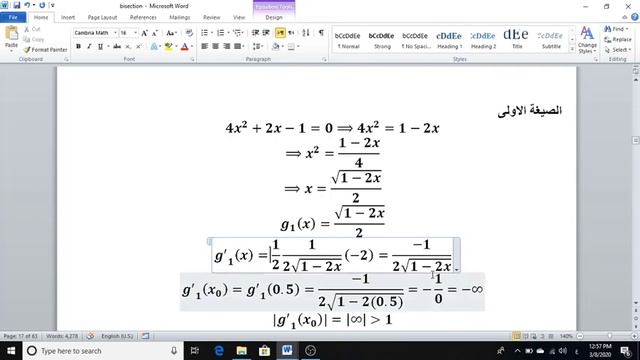Toggle Underline formatting
The height and width of the screenshot is (360, 640).
click(x=100, y=47)
